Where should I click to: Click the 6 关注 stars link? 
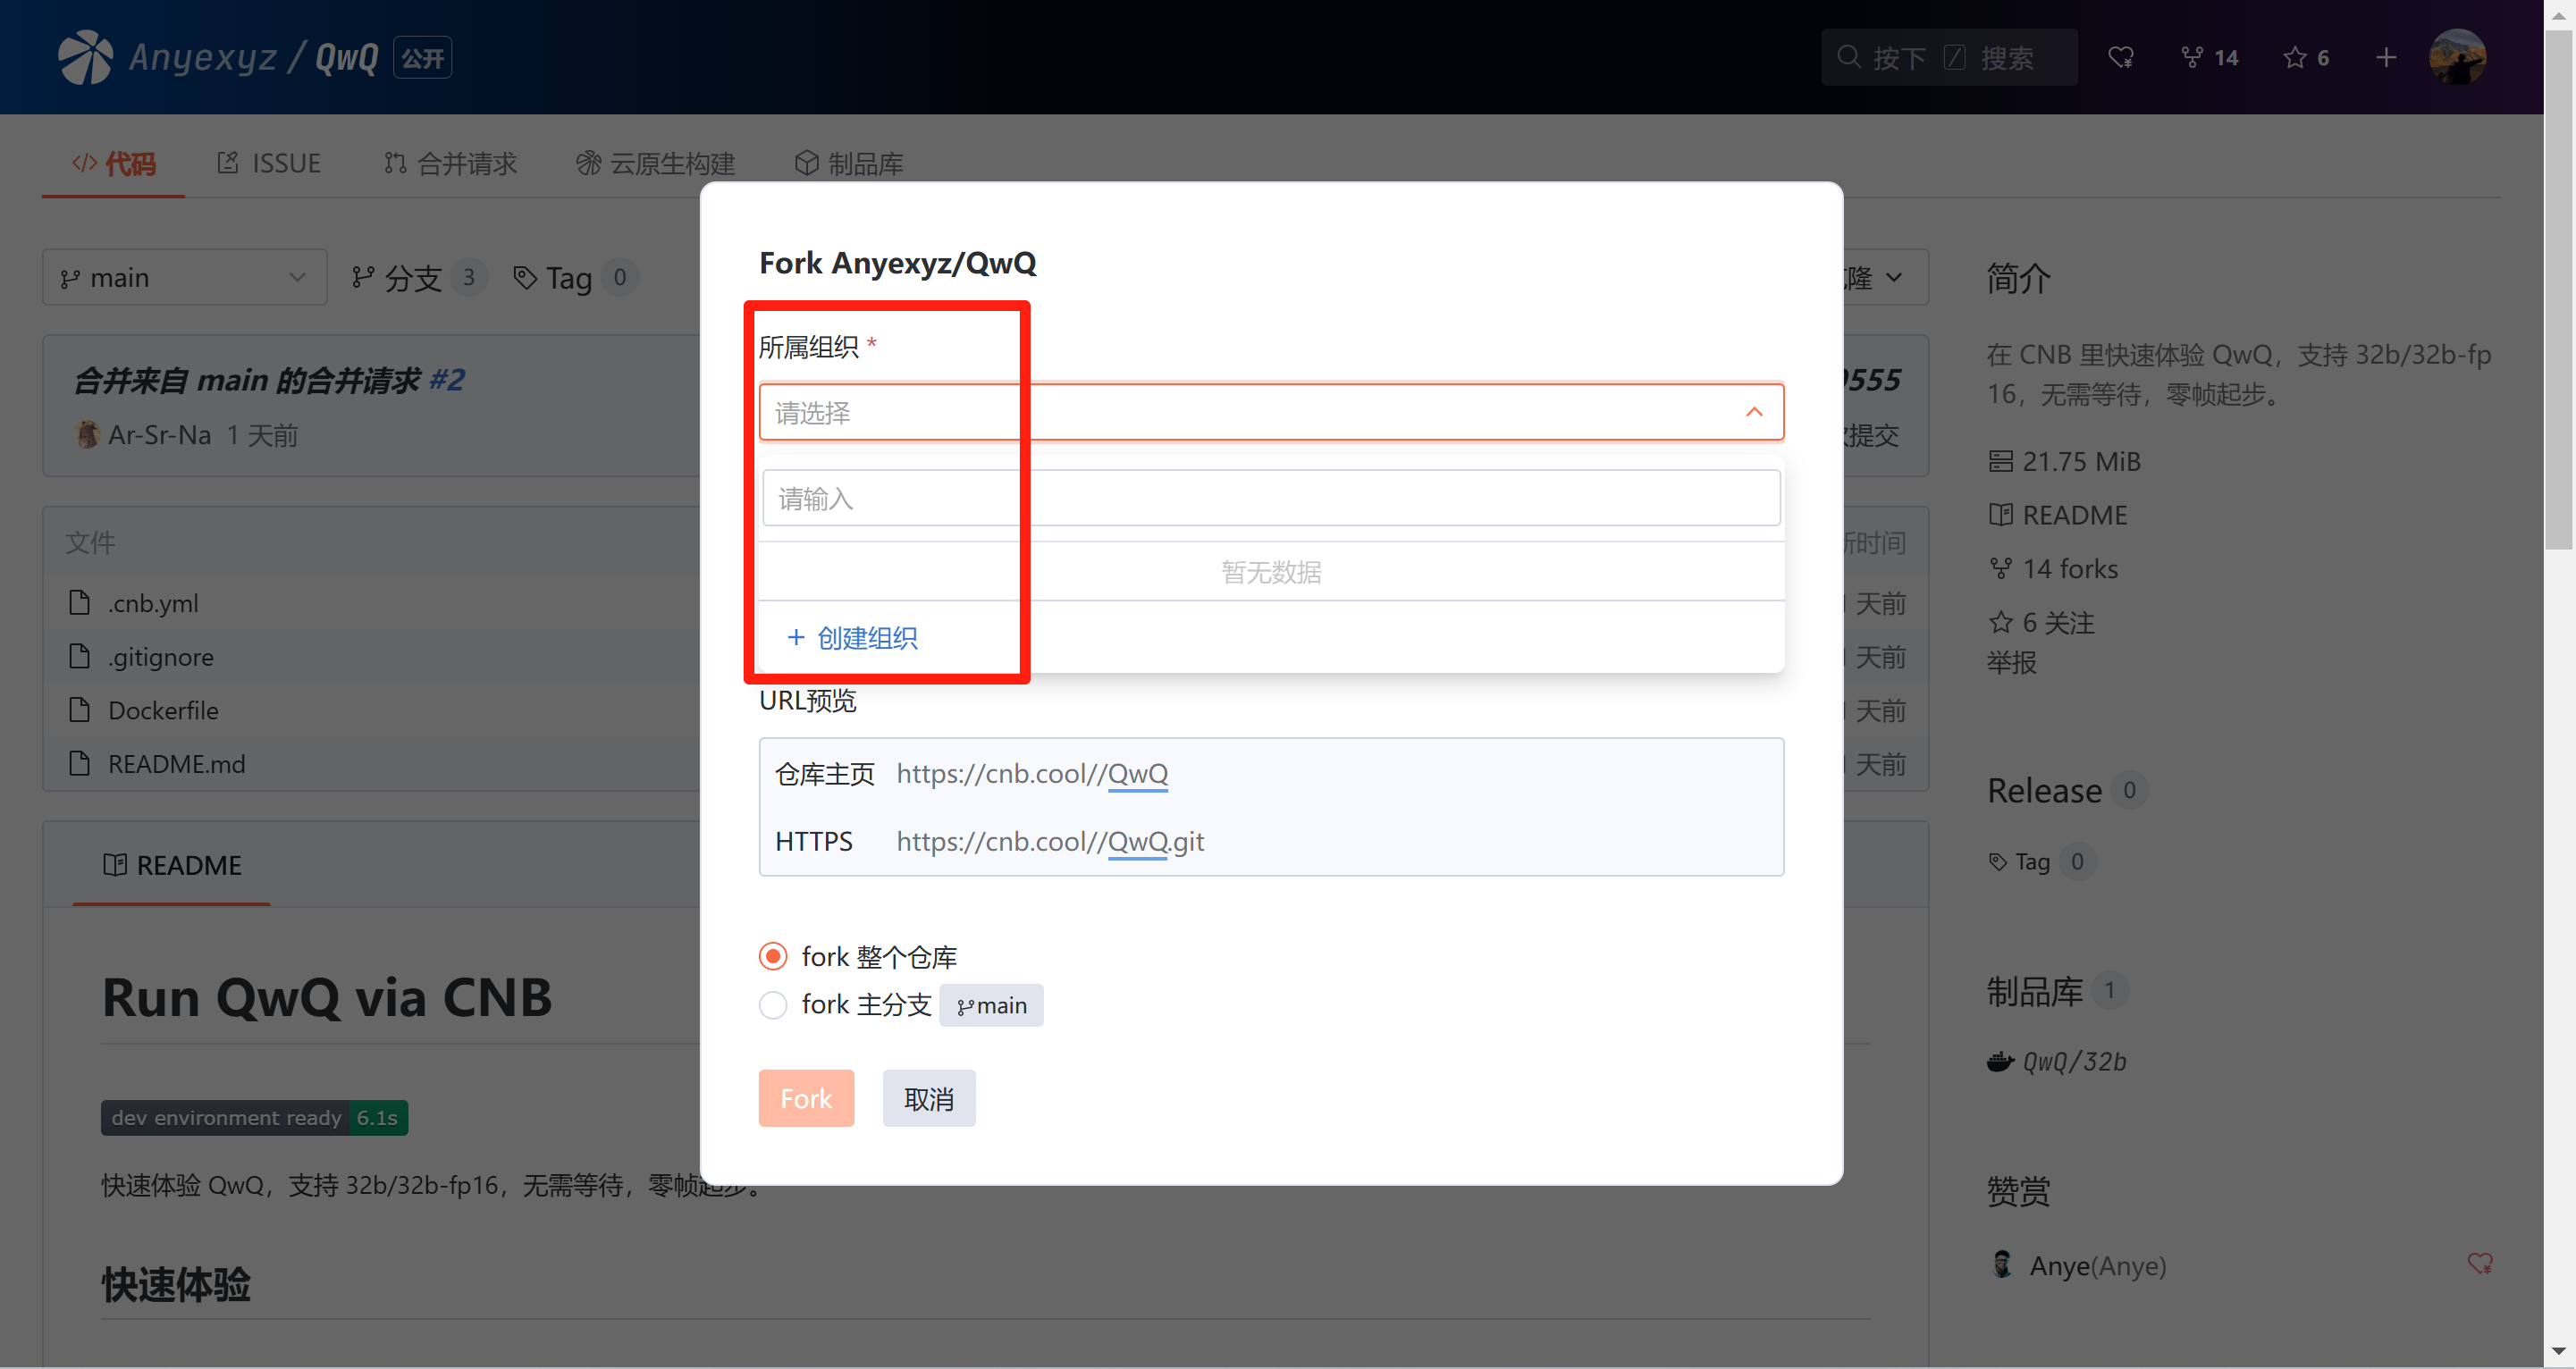point(2041,622)
